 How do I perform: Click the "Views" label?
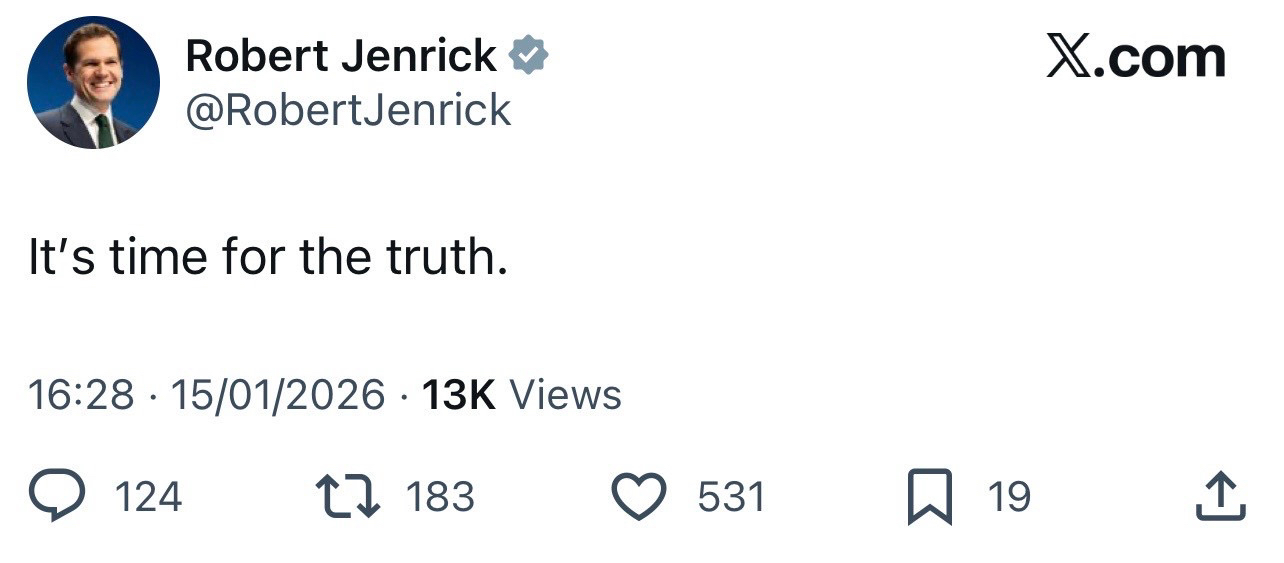coord(566,395)
